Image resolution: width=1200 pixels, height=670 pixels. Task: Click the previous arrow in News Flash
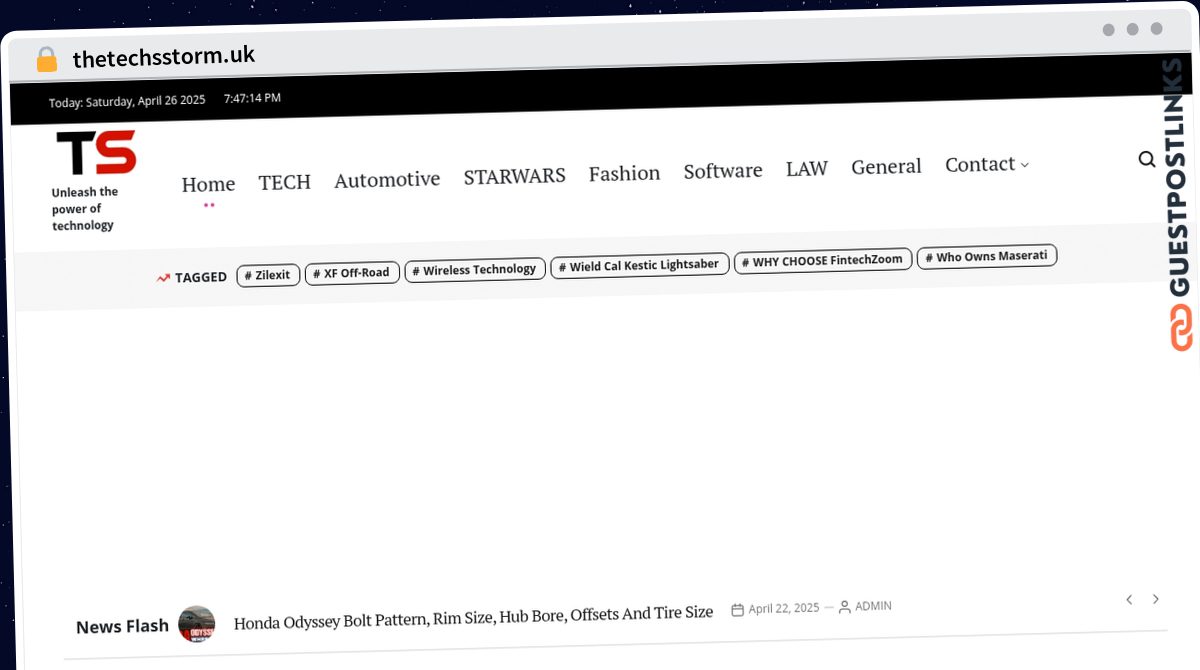(x=1129, y=599)
